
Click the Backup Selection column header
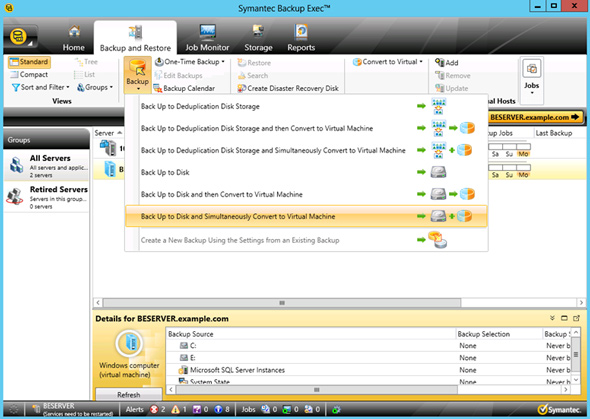click(499, 334)
